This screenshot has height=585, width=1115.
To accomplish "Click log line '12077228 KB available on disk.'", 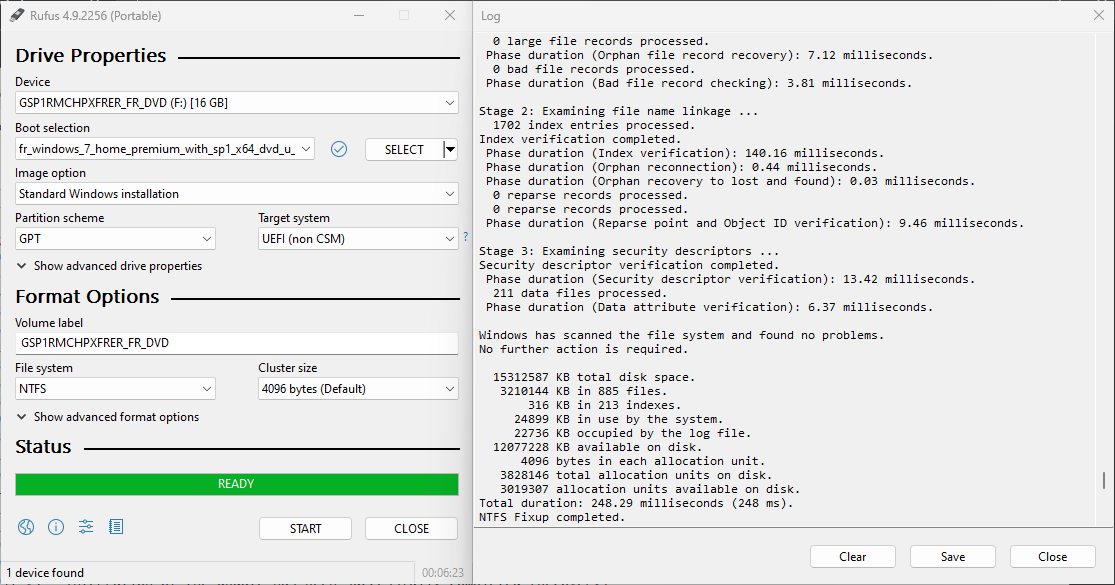I will pyautogui.click(x=597, y=448).
